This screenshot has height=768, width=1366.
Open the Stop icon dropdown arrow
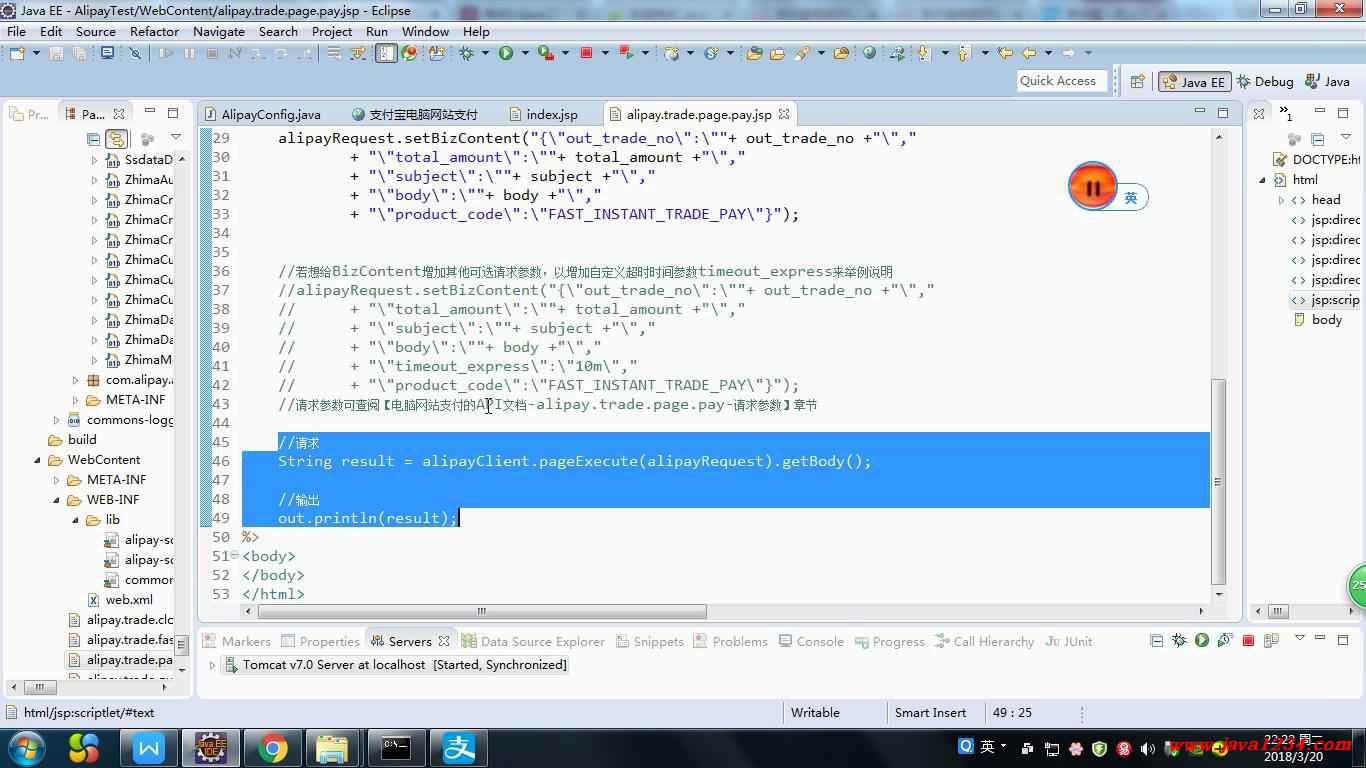pos(604,53)
